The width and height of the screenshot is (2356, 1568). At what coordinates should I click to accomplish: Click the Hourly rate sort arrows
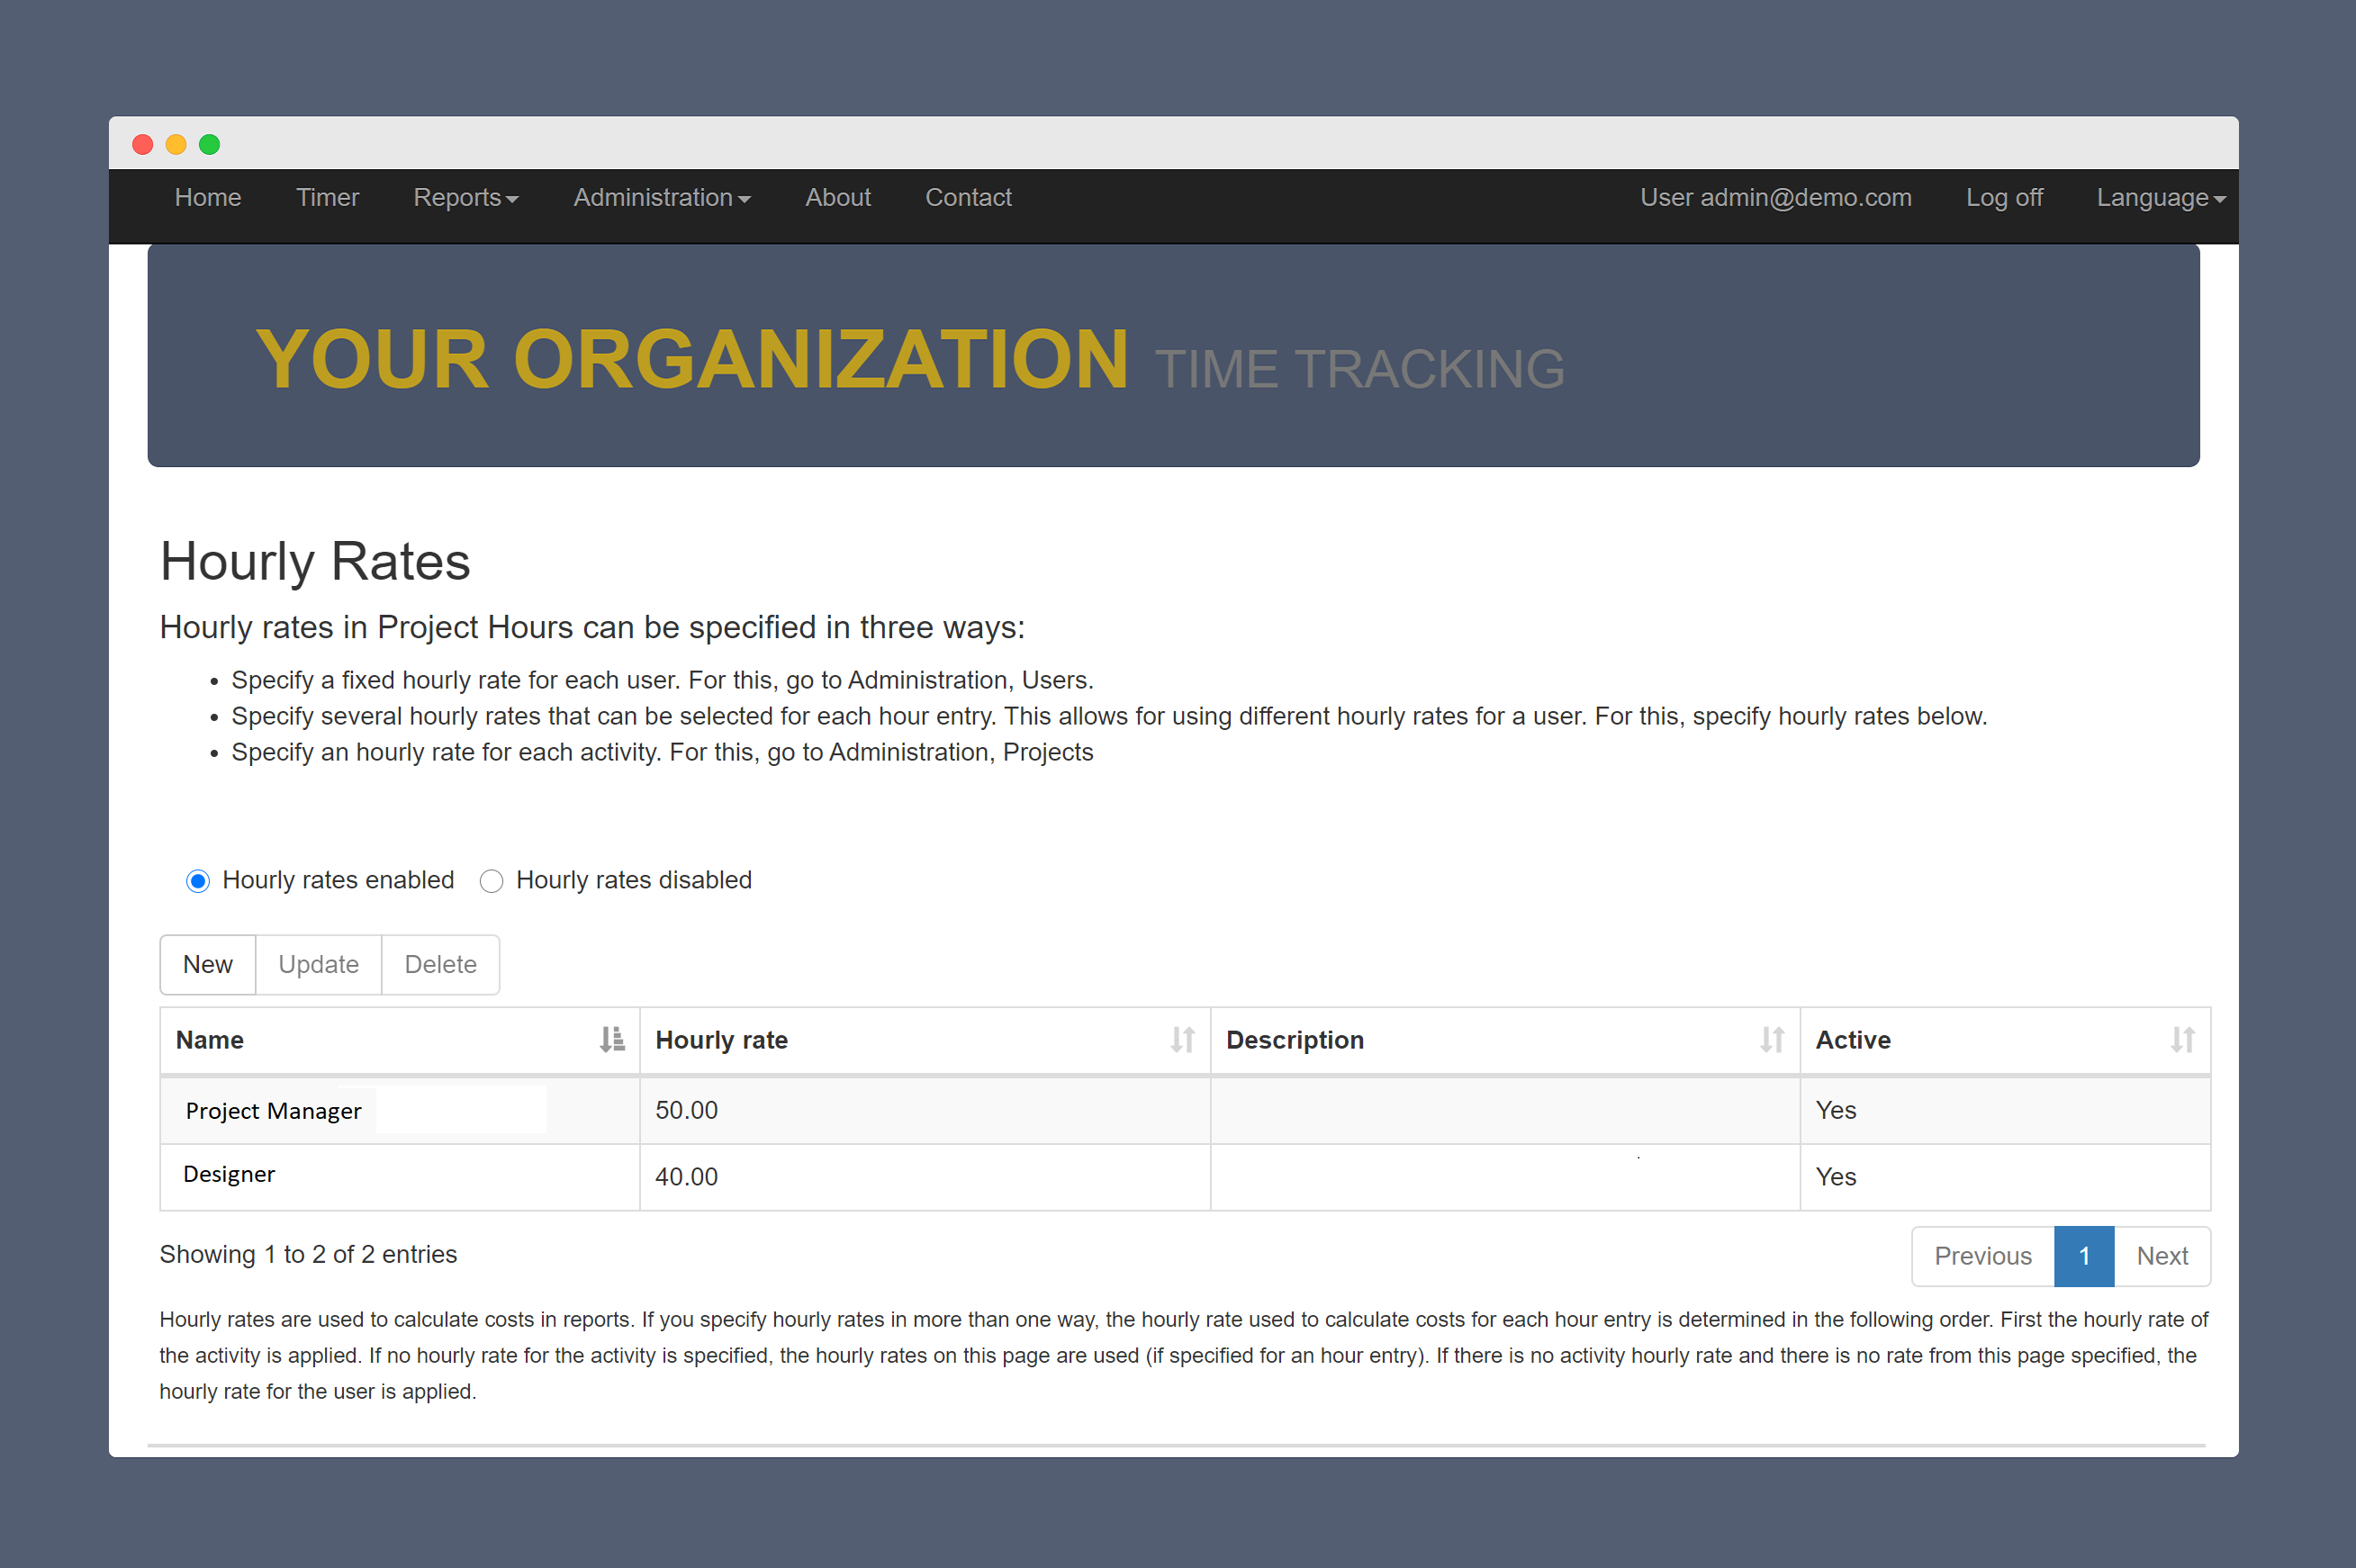click(1182, 1040)
